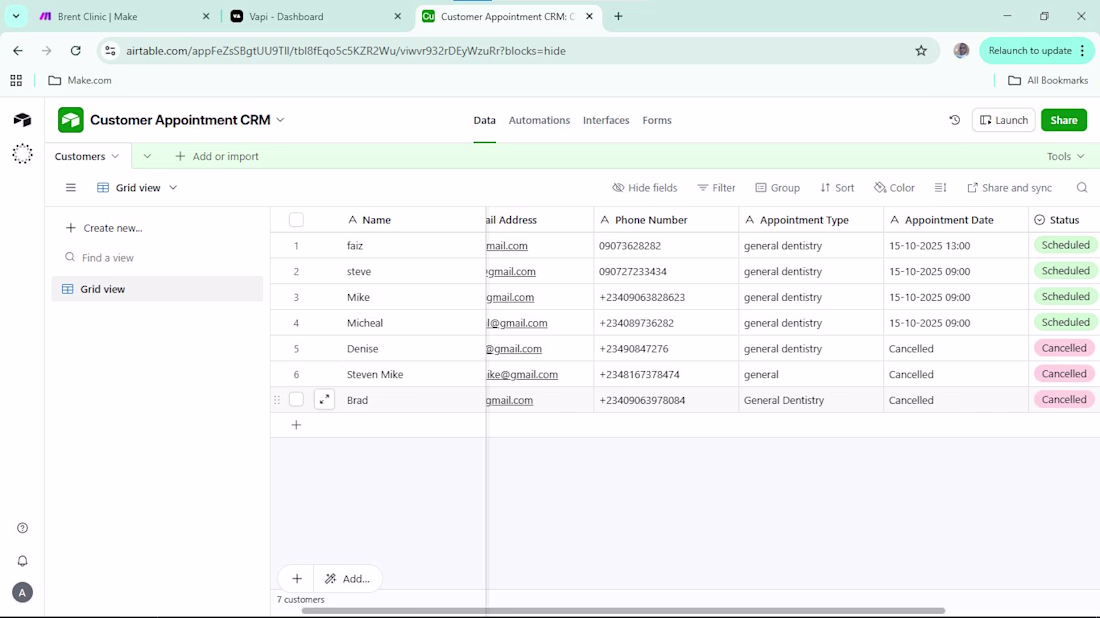Open the Chrome apps grid icon
The image size is (1100, 618).
point(16,81)
